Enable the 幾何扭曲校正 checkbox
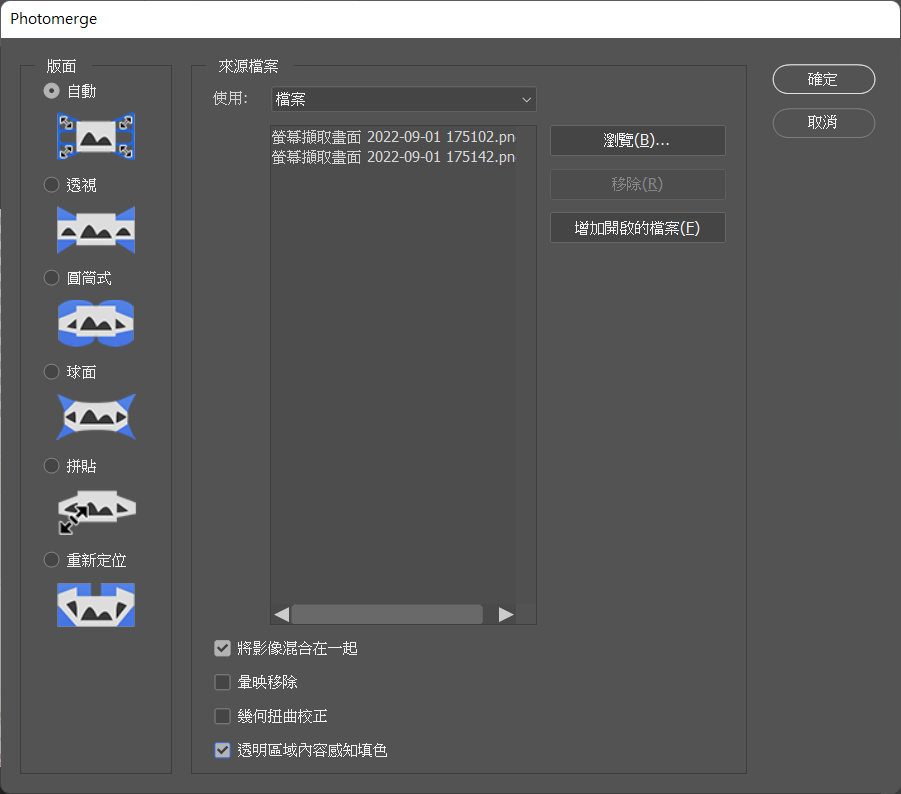Viewport: 901px width, 794px height. [x=222, y=716]
